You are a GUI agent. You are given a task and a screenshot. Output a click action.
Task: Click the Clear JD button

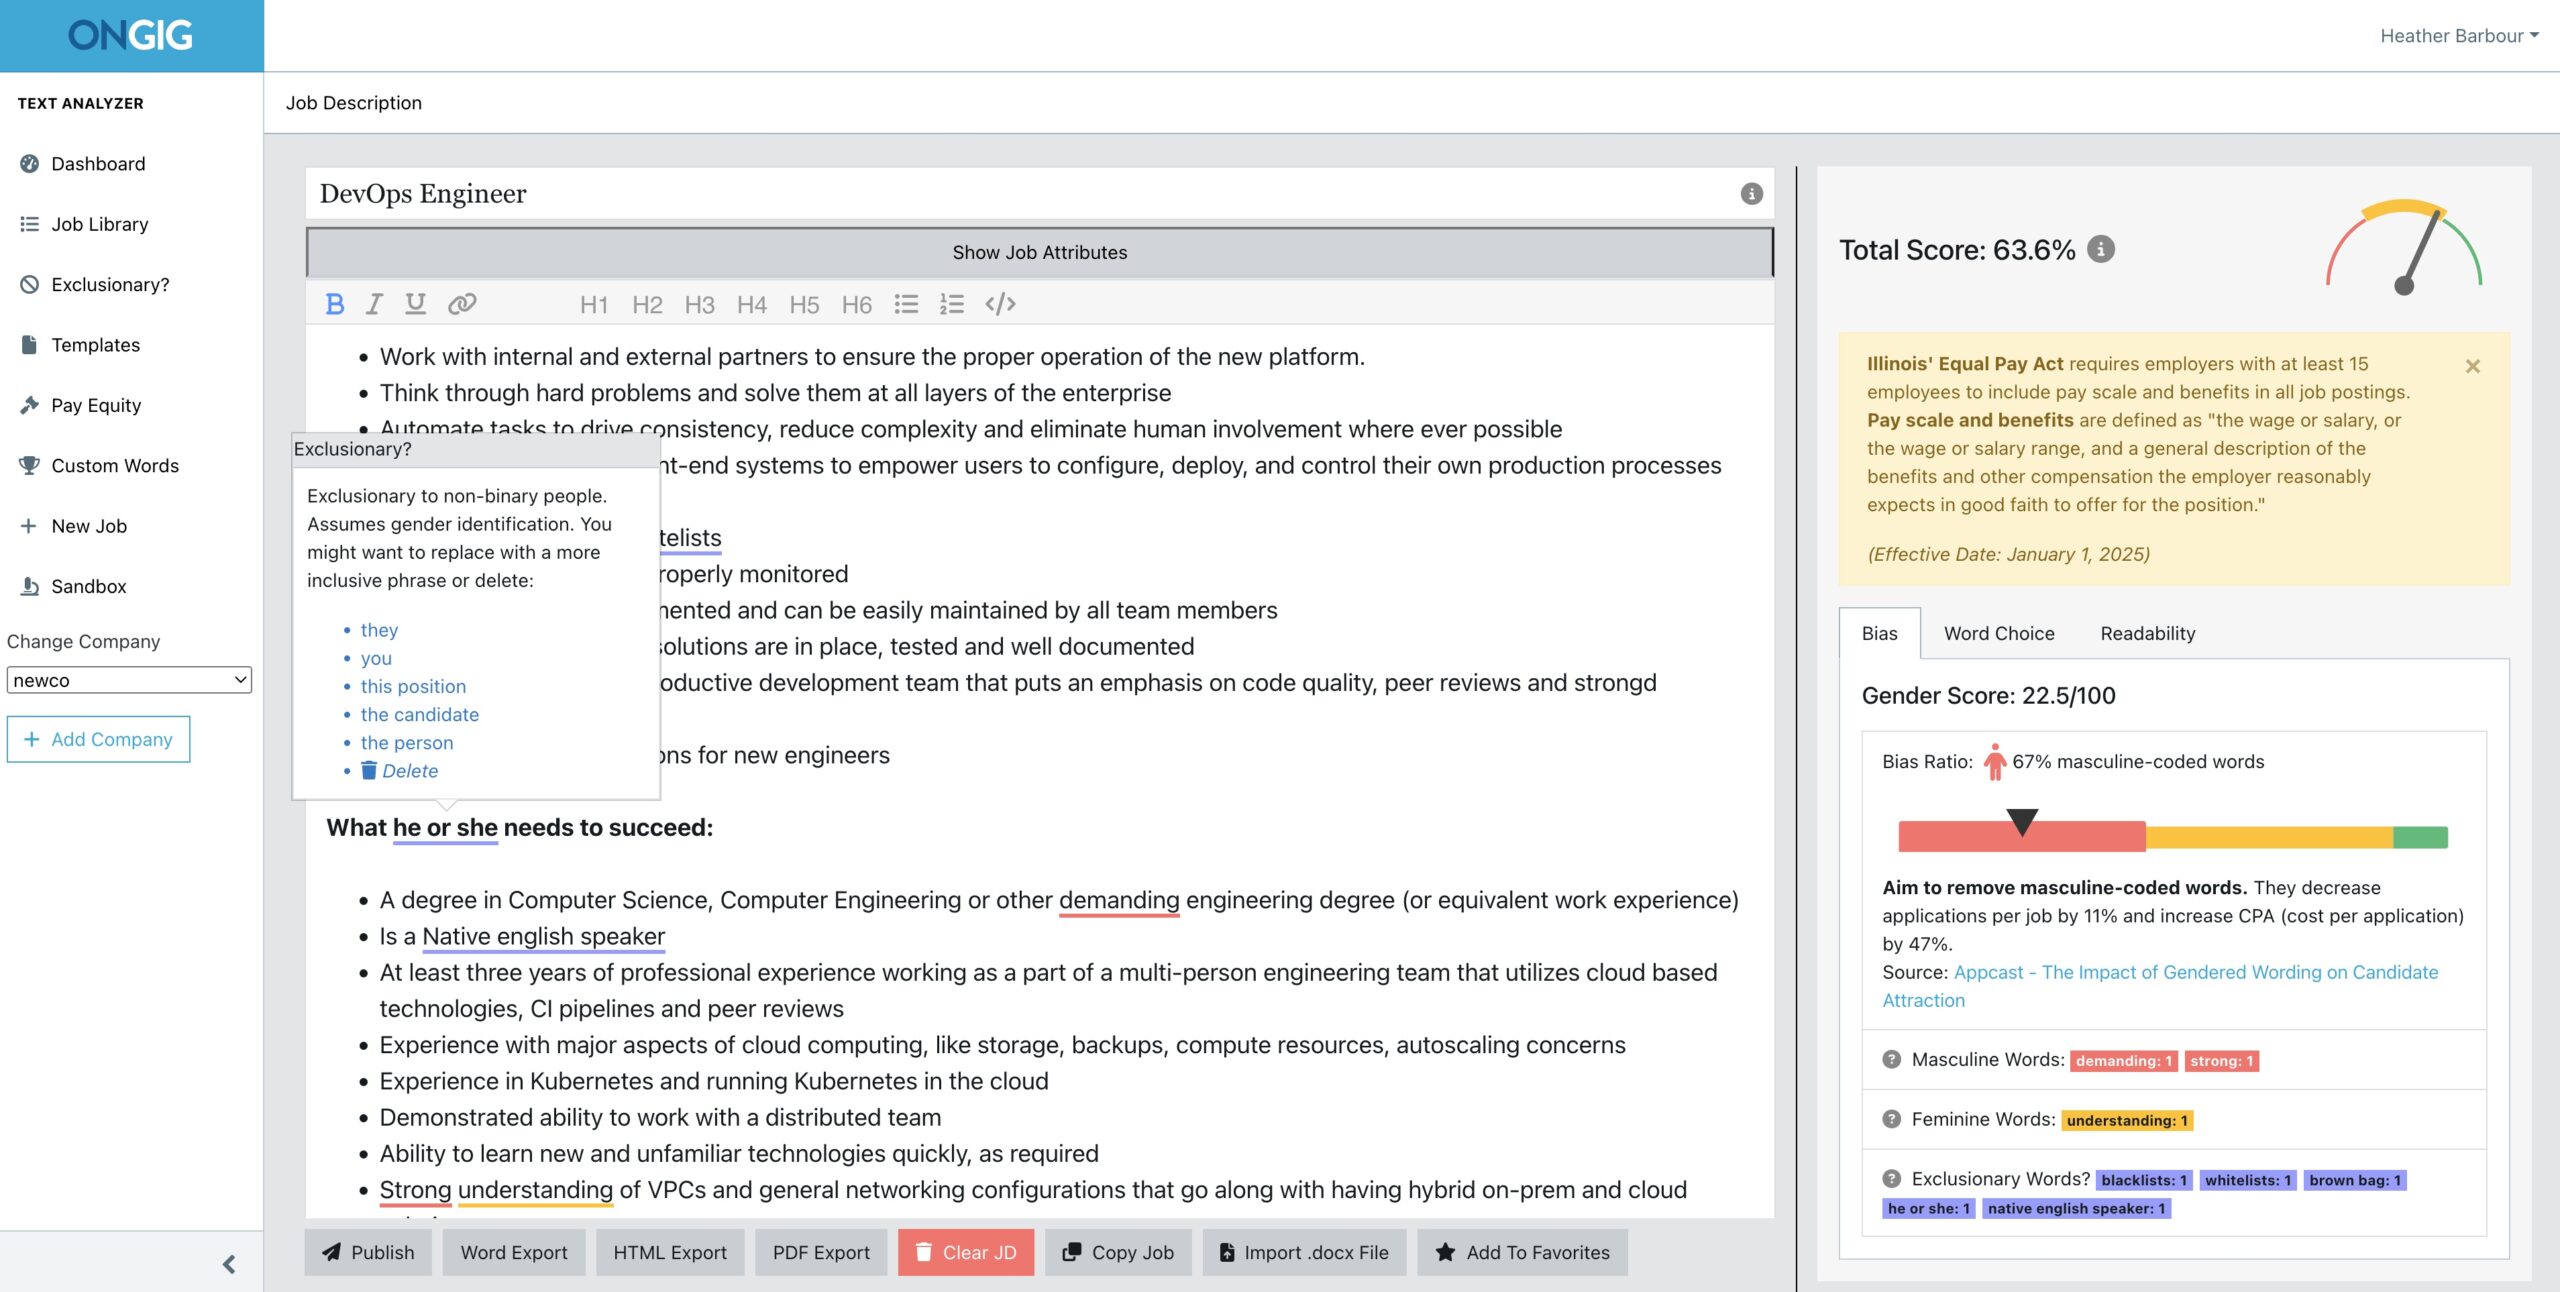coord(966,1252)
